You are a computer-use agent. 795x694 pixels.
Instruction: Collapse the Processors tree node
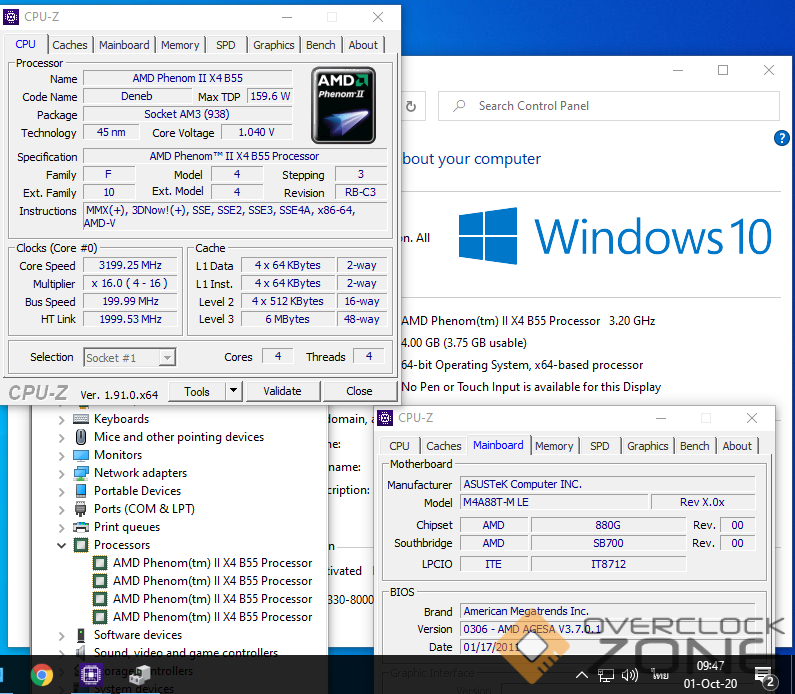pyautogui.click(x=62, y=545)
